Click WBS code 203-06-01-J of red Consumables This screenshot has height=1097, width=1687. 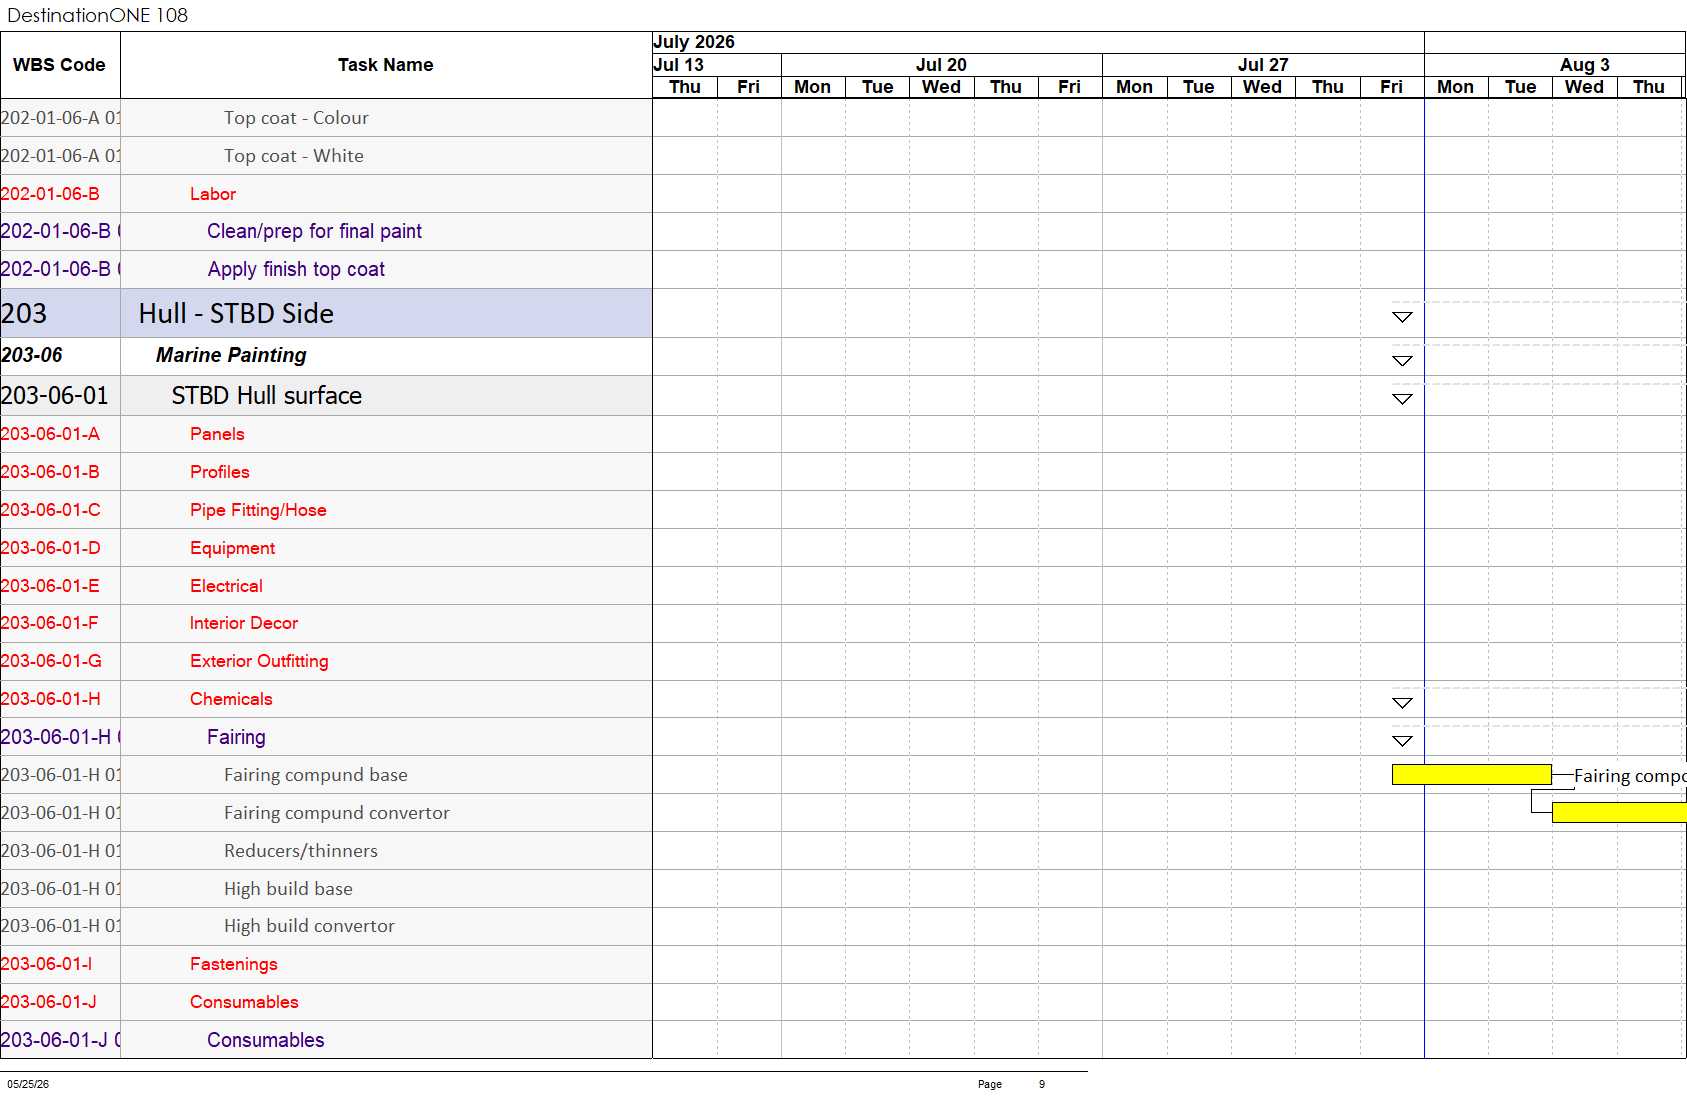(49, 1002)
